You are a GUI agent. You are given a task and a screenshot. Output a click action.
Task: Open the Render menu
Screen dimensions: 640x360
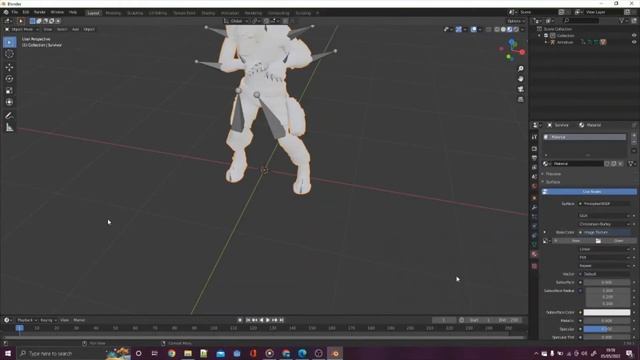click(x=40, y=12)
